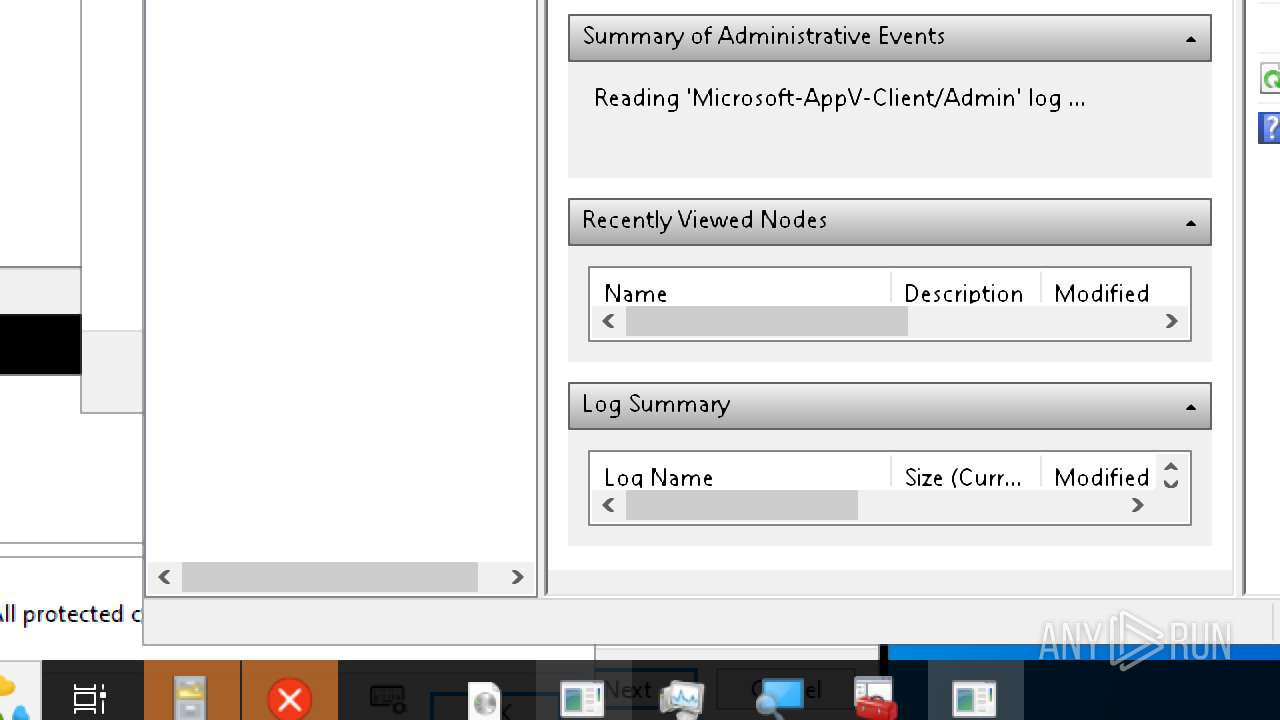1280x720 pixels.
Task: Click left arrow of tree pane scrollbar
Action: [x=164, y=577]
